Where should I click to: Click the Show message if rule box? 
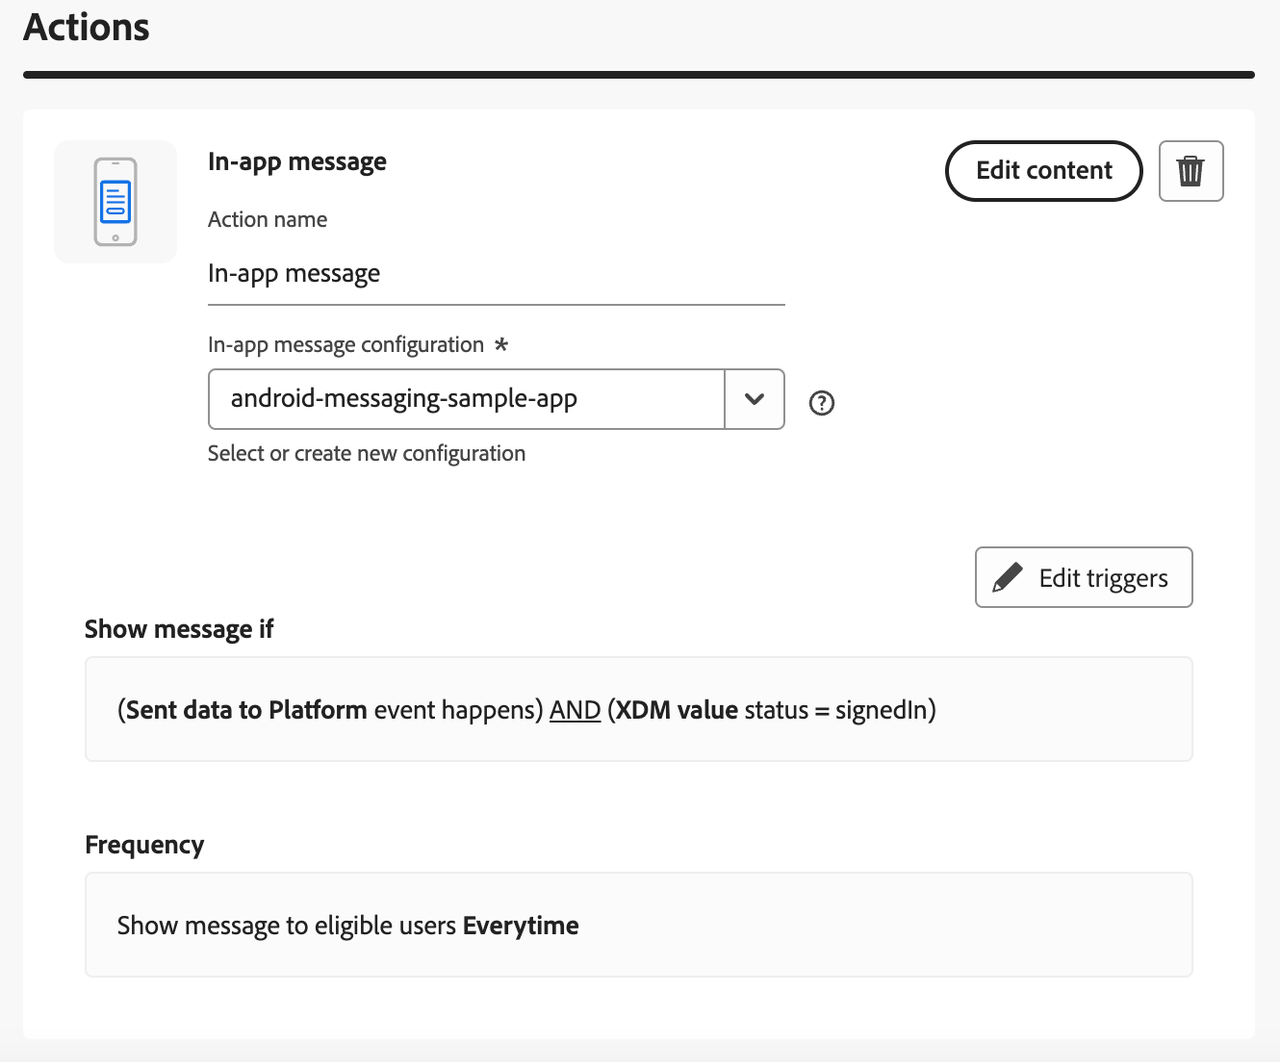click(x=639, y=709)
